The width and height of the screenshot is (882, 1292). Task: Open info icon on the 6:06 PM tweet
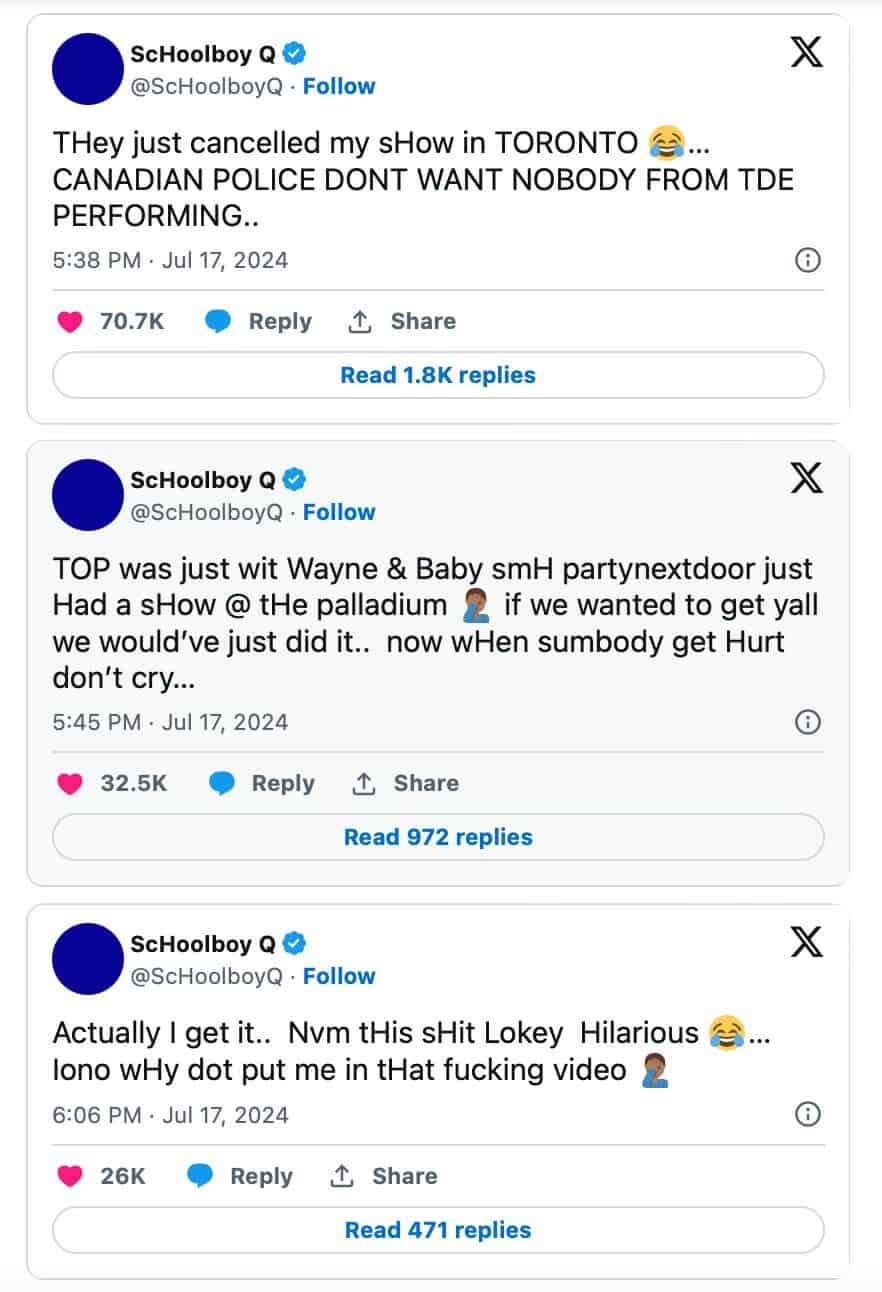807,1115
